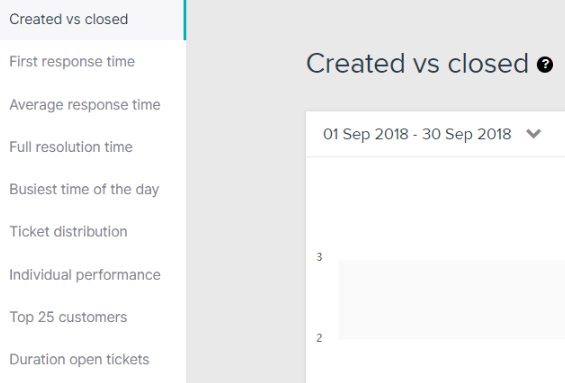Open Full resolution time report
This screenshot has height=383, width=565.
[71, 147]
